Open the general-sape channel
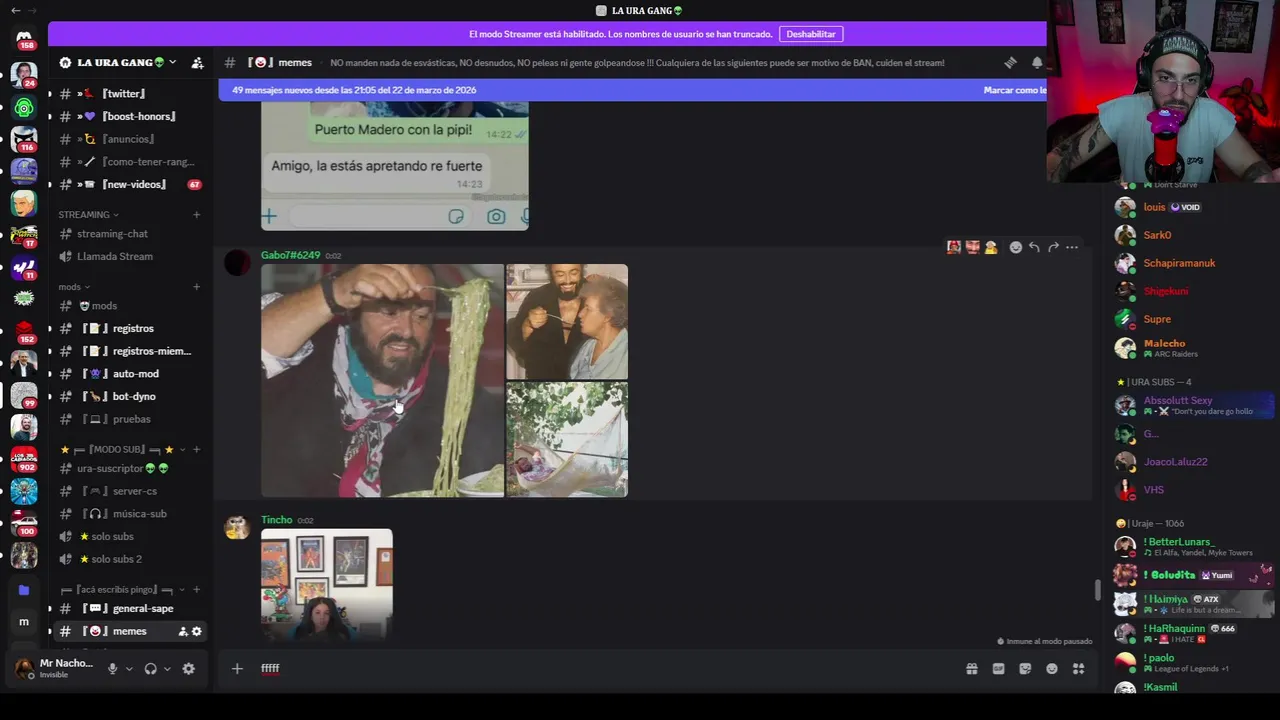 point(130,608)
